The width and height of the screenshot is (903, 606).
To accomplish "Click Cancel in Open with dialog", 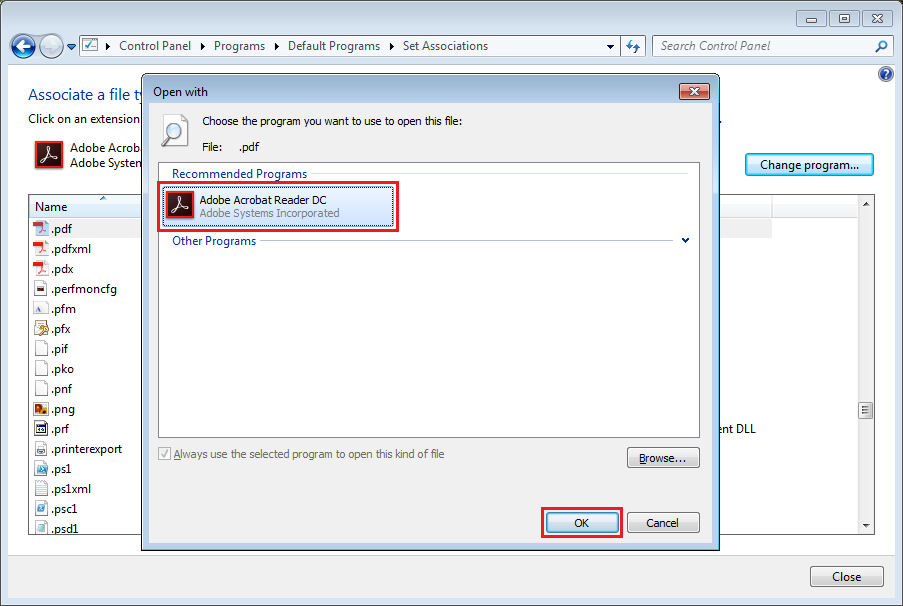I will click(x=663, y=522).
